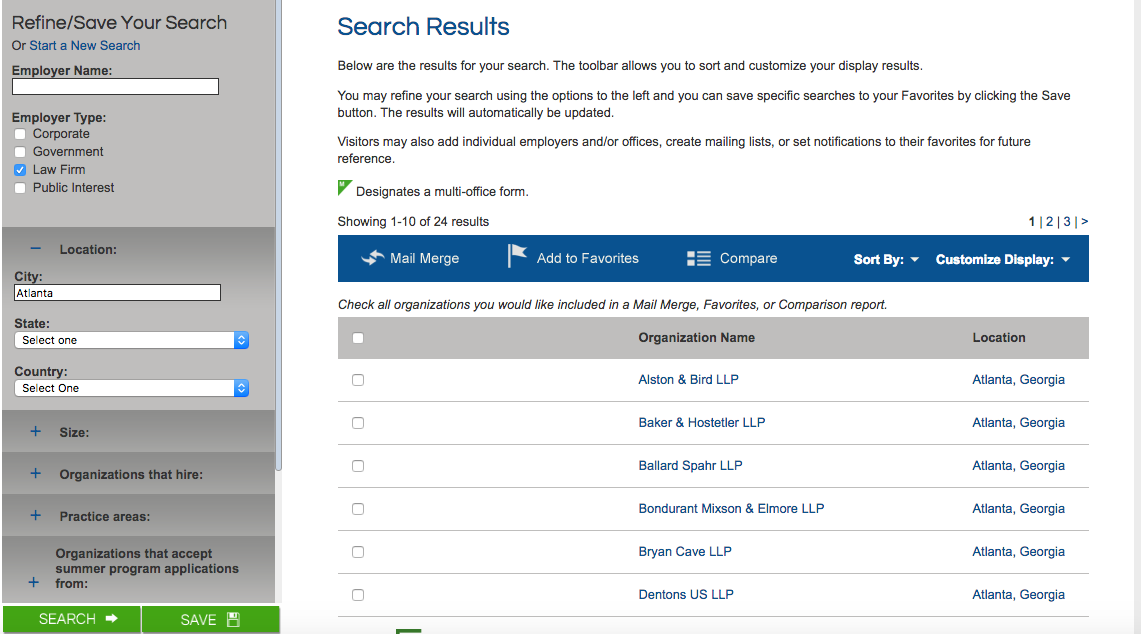
Task: Click current page number 1
Action: point(1032,221)
